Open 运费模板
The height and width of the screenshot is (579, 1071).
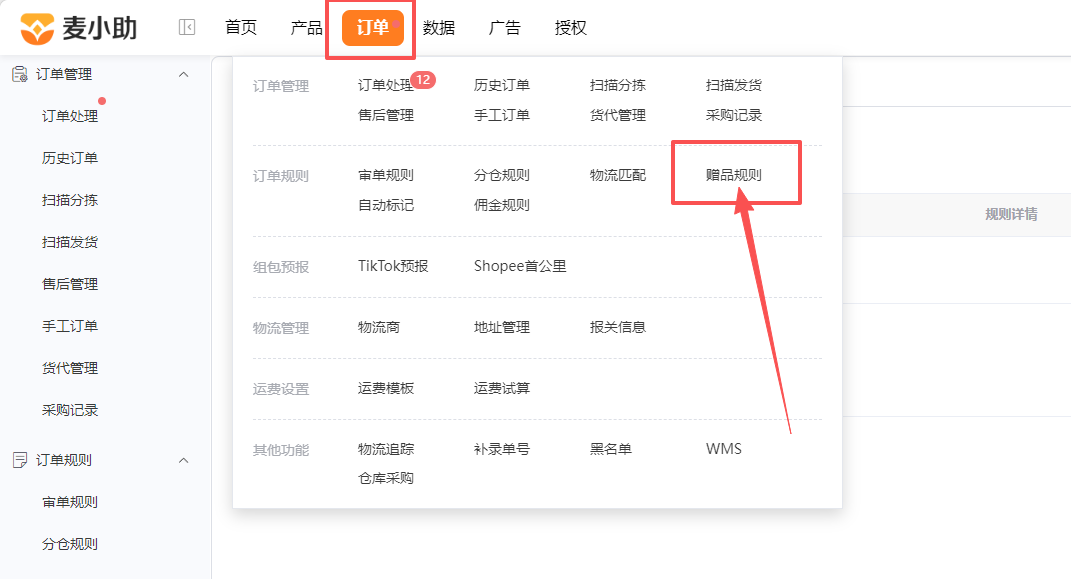pos(386,389)
